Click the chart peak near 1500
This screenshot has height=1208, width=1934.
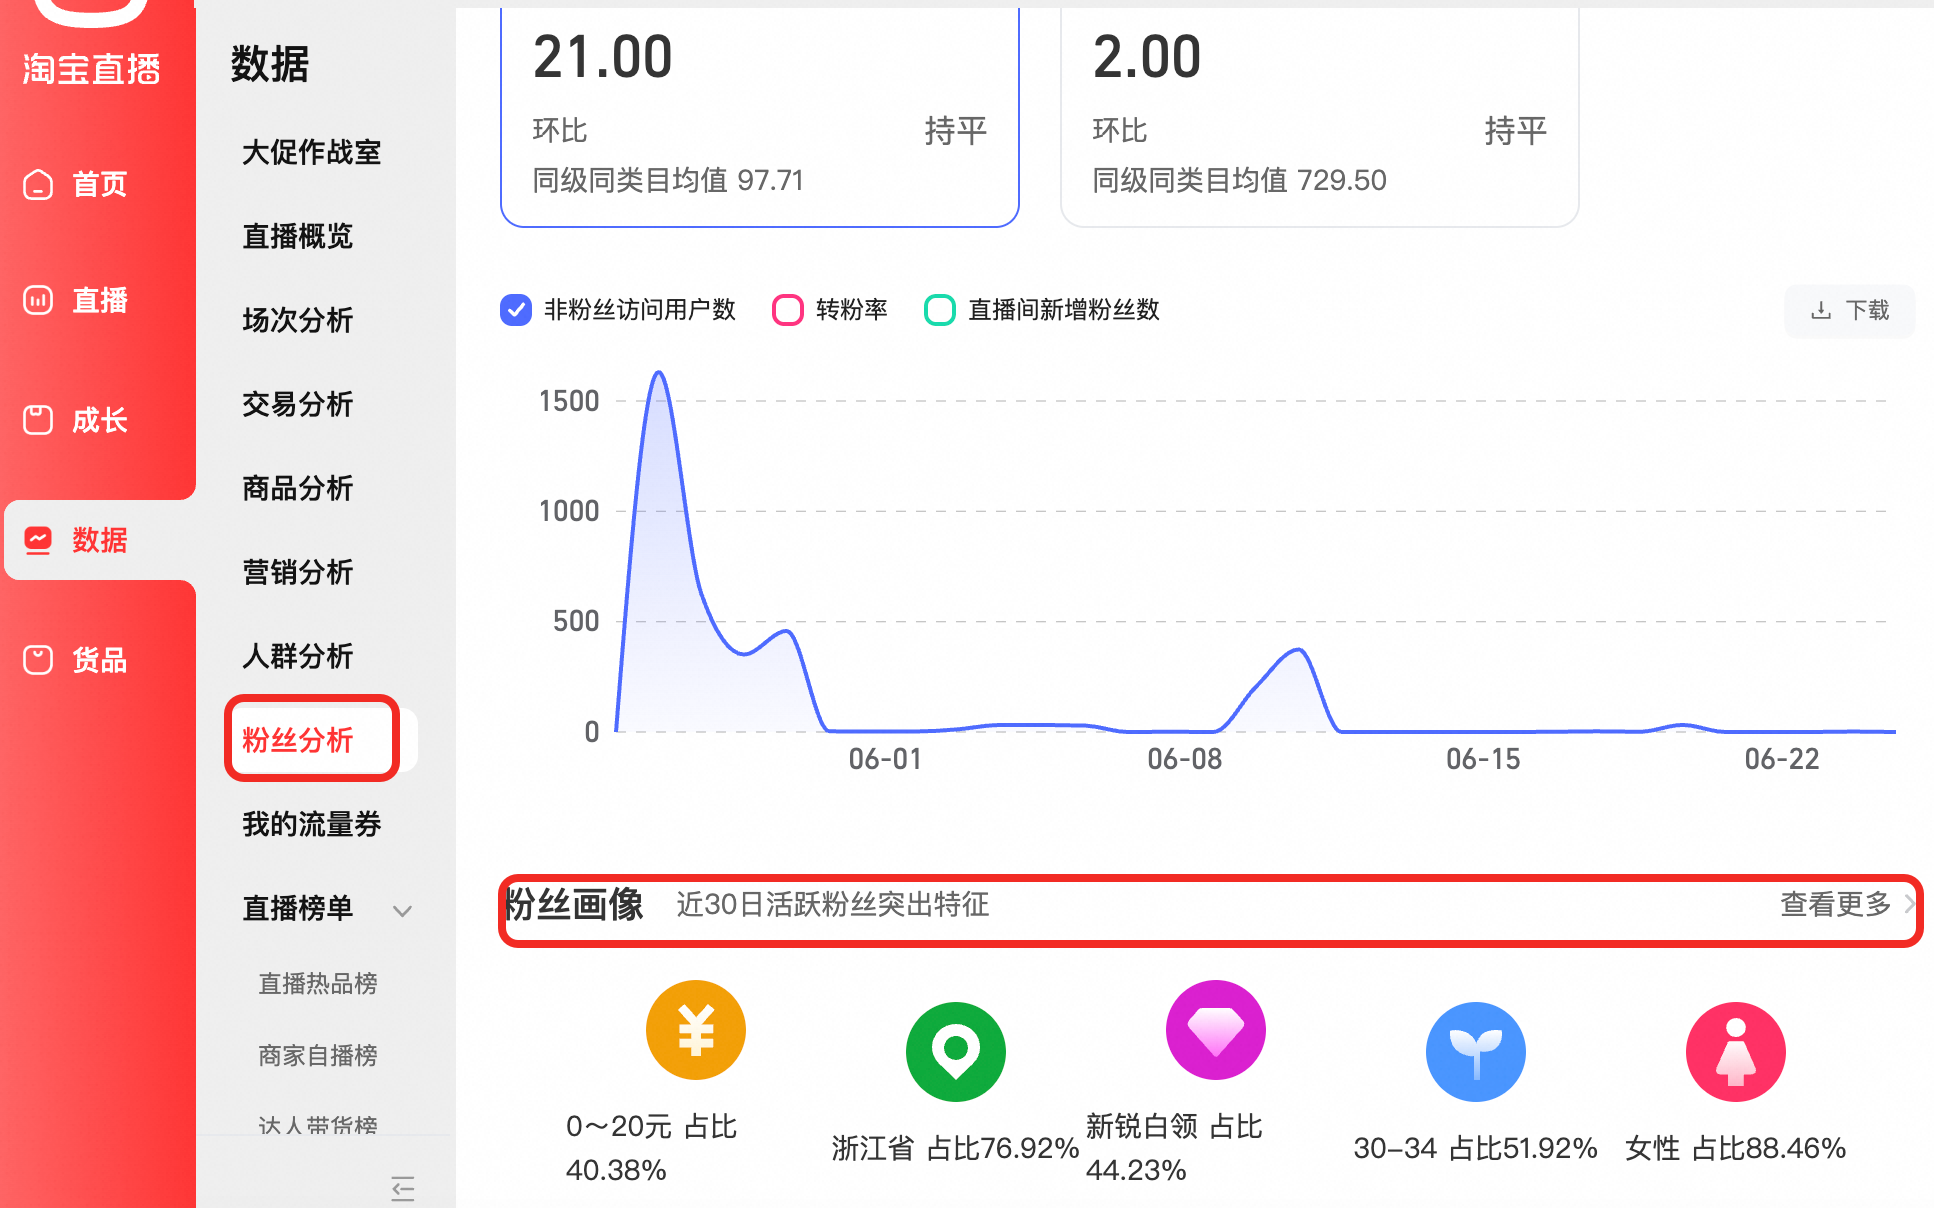(x=659, y=373)
